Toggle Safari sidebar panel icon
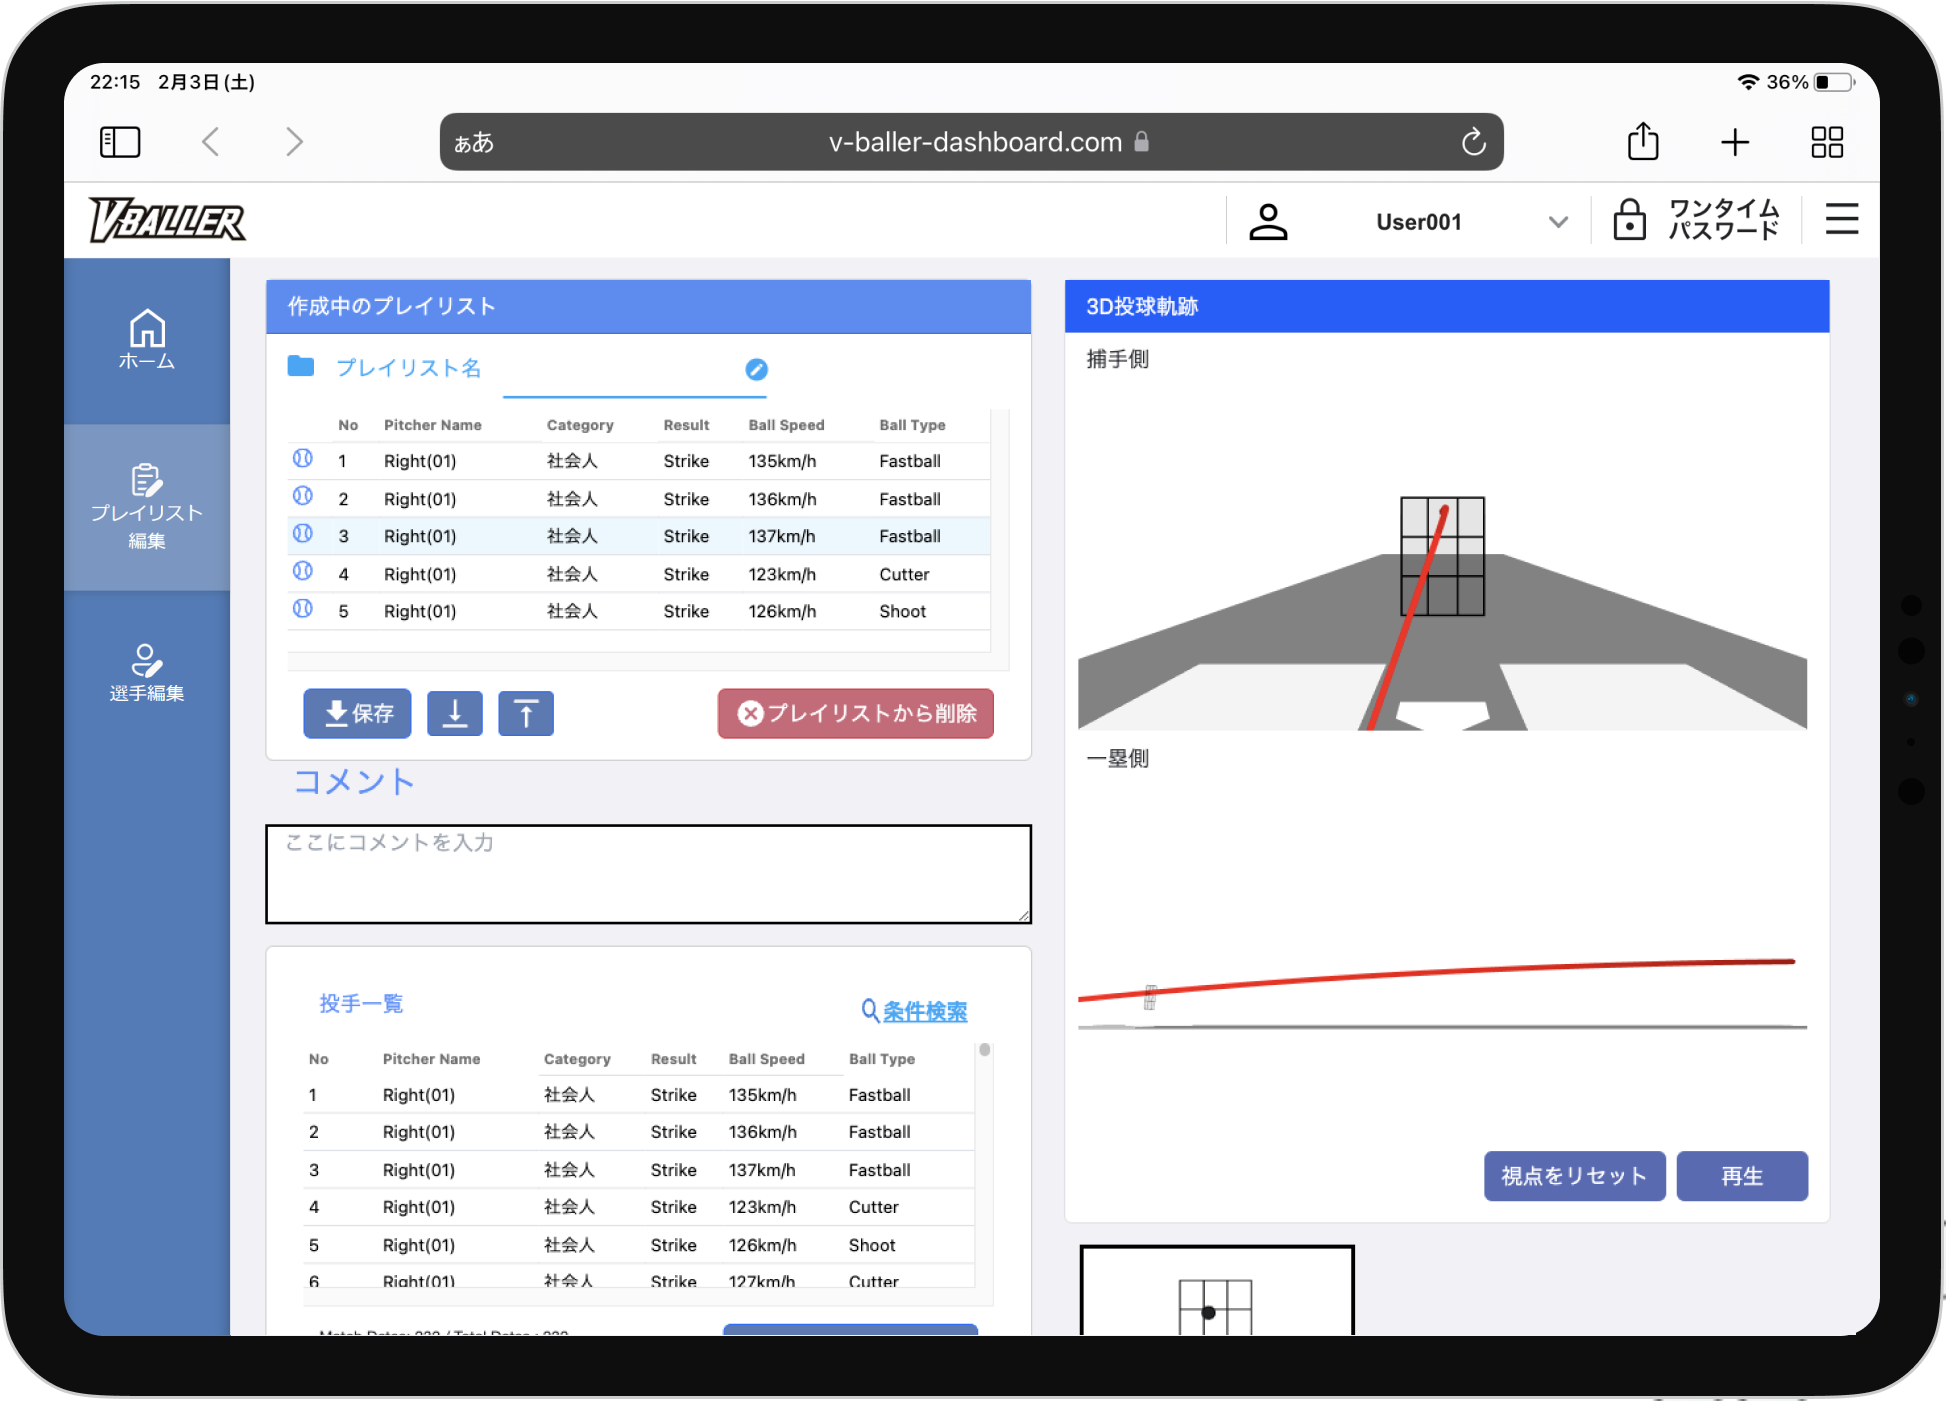This screenshot has width=1946, height=1401. pyautogui.click(x=120, y=142)
